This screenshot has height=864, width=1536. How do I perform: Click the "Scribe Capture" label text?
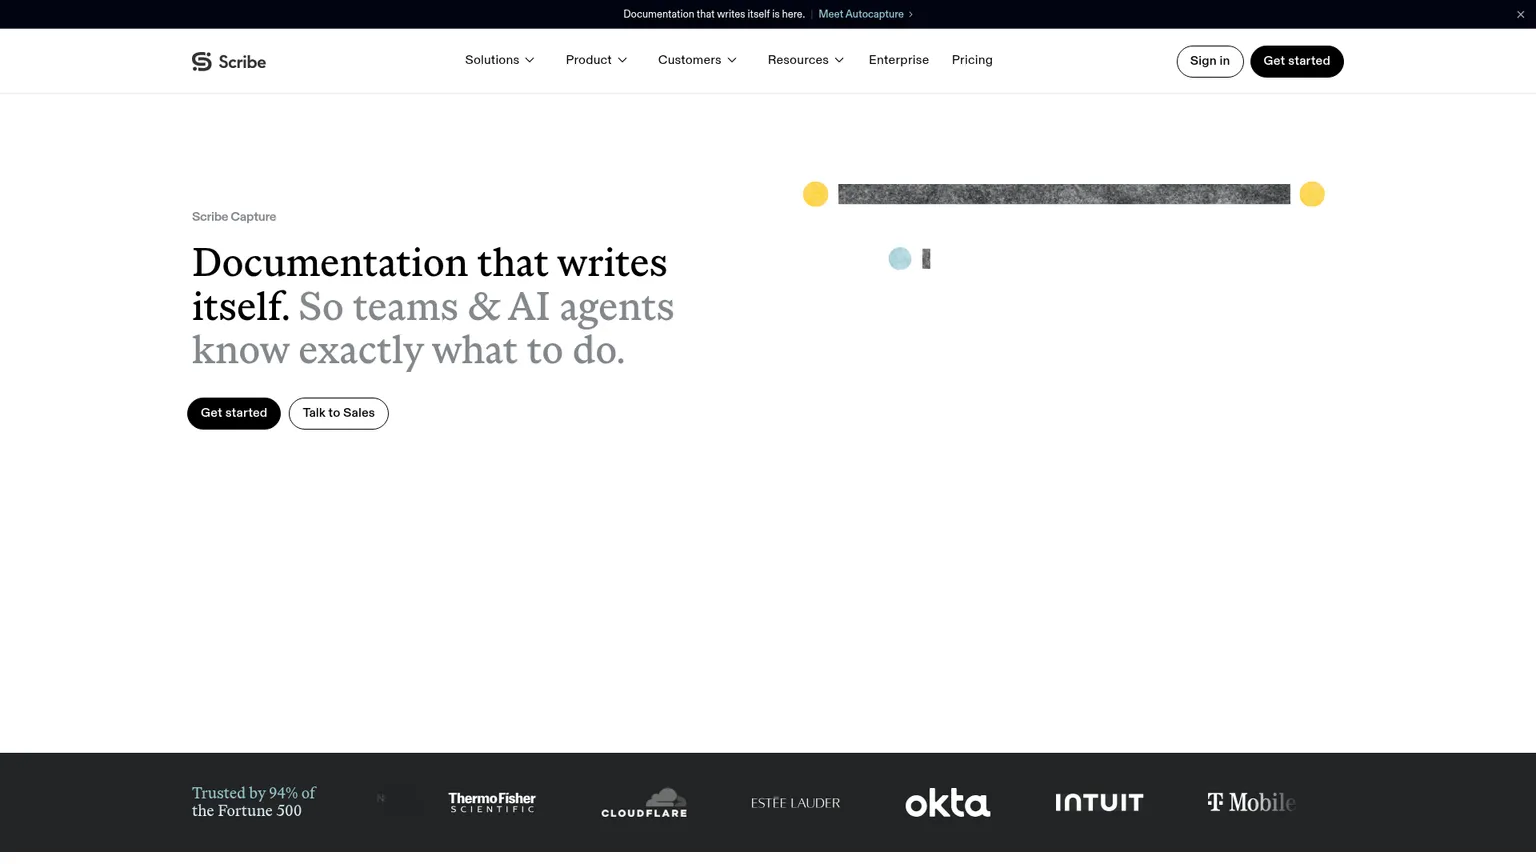(x=234, y=217)
